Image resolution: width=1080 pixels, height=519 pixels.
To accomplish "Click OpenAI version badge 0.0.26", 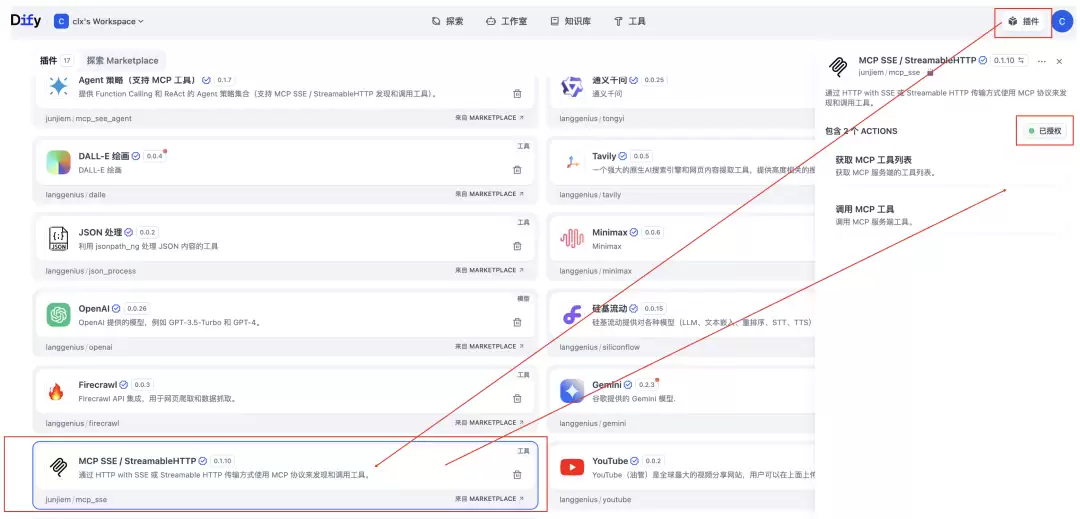I will pyautogui.click(x=138, y=308).
